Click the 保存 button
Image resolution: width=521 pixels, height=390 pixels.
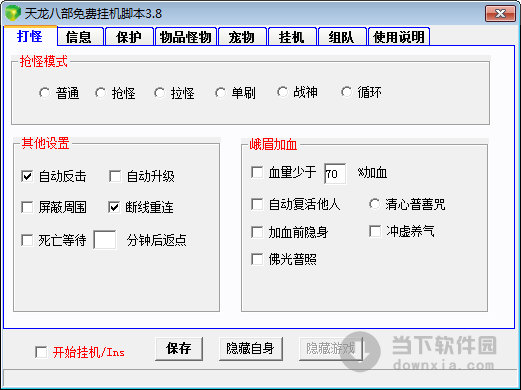[x=179, y=349]
